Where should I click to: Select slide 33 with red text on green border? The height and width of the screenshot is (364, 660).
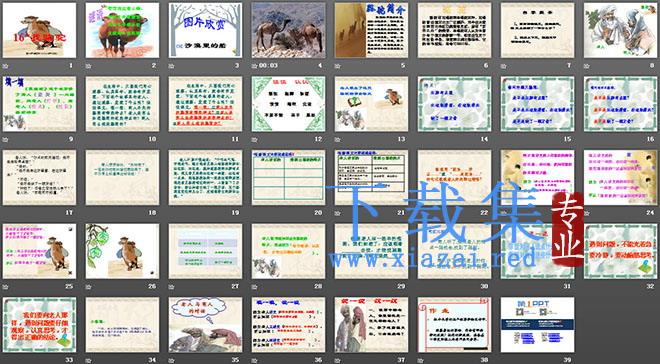click(x=40, y=325)
